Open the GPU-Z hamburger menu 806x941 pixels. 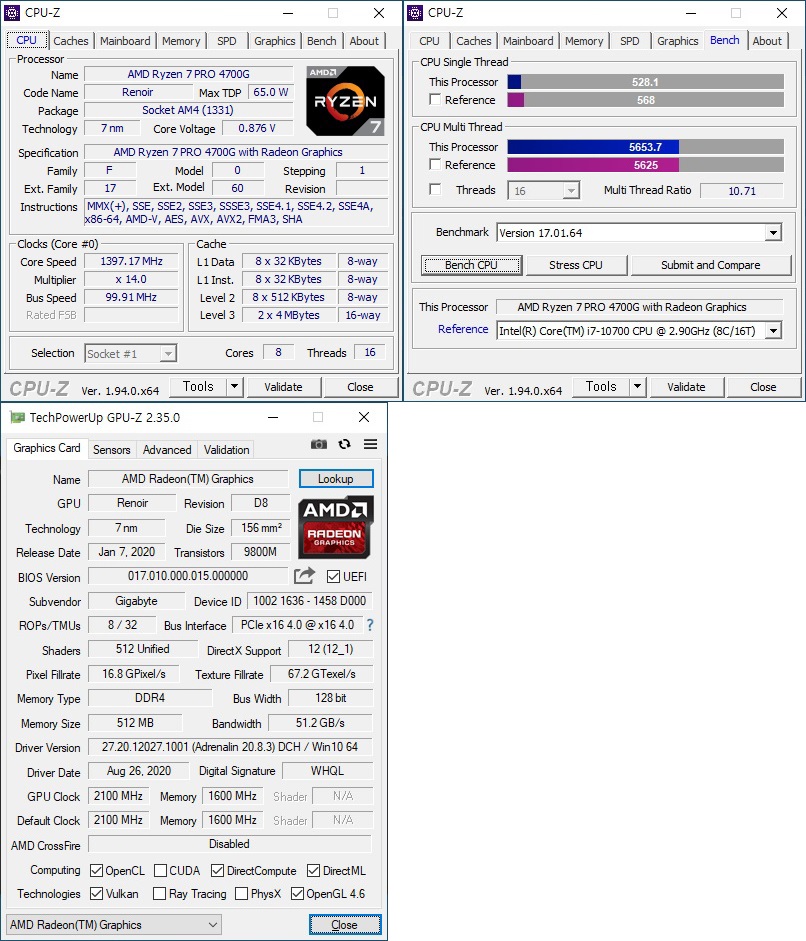[x=370, y=444]
